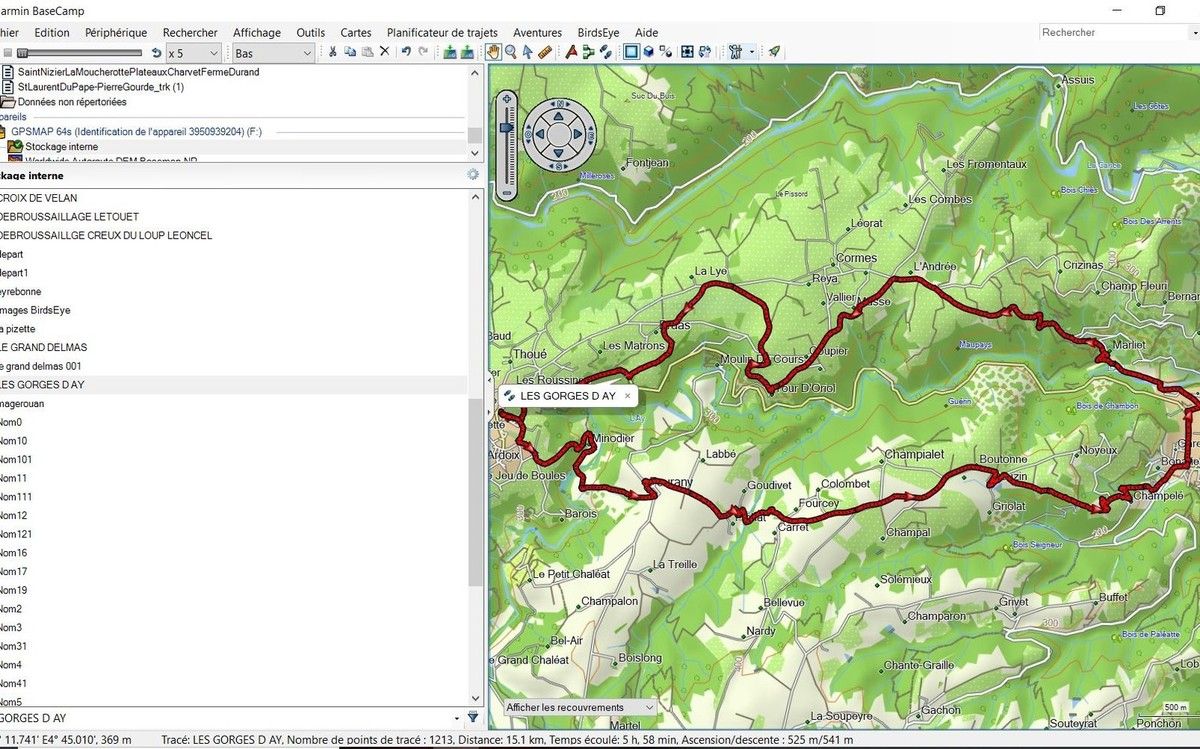Select StLaurentDuPape-PierreGourde_trk (1) list
Screen dimensions: 1200x749
click(x=100, y=87)
